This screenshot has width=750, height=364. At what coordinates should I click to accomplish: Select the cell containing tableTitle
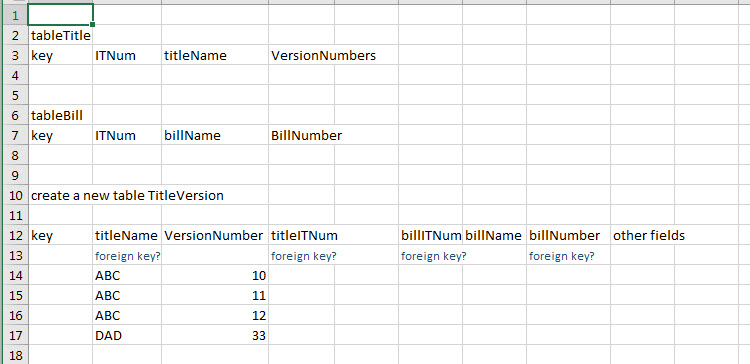60,35
